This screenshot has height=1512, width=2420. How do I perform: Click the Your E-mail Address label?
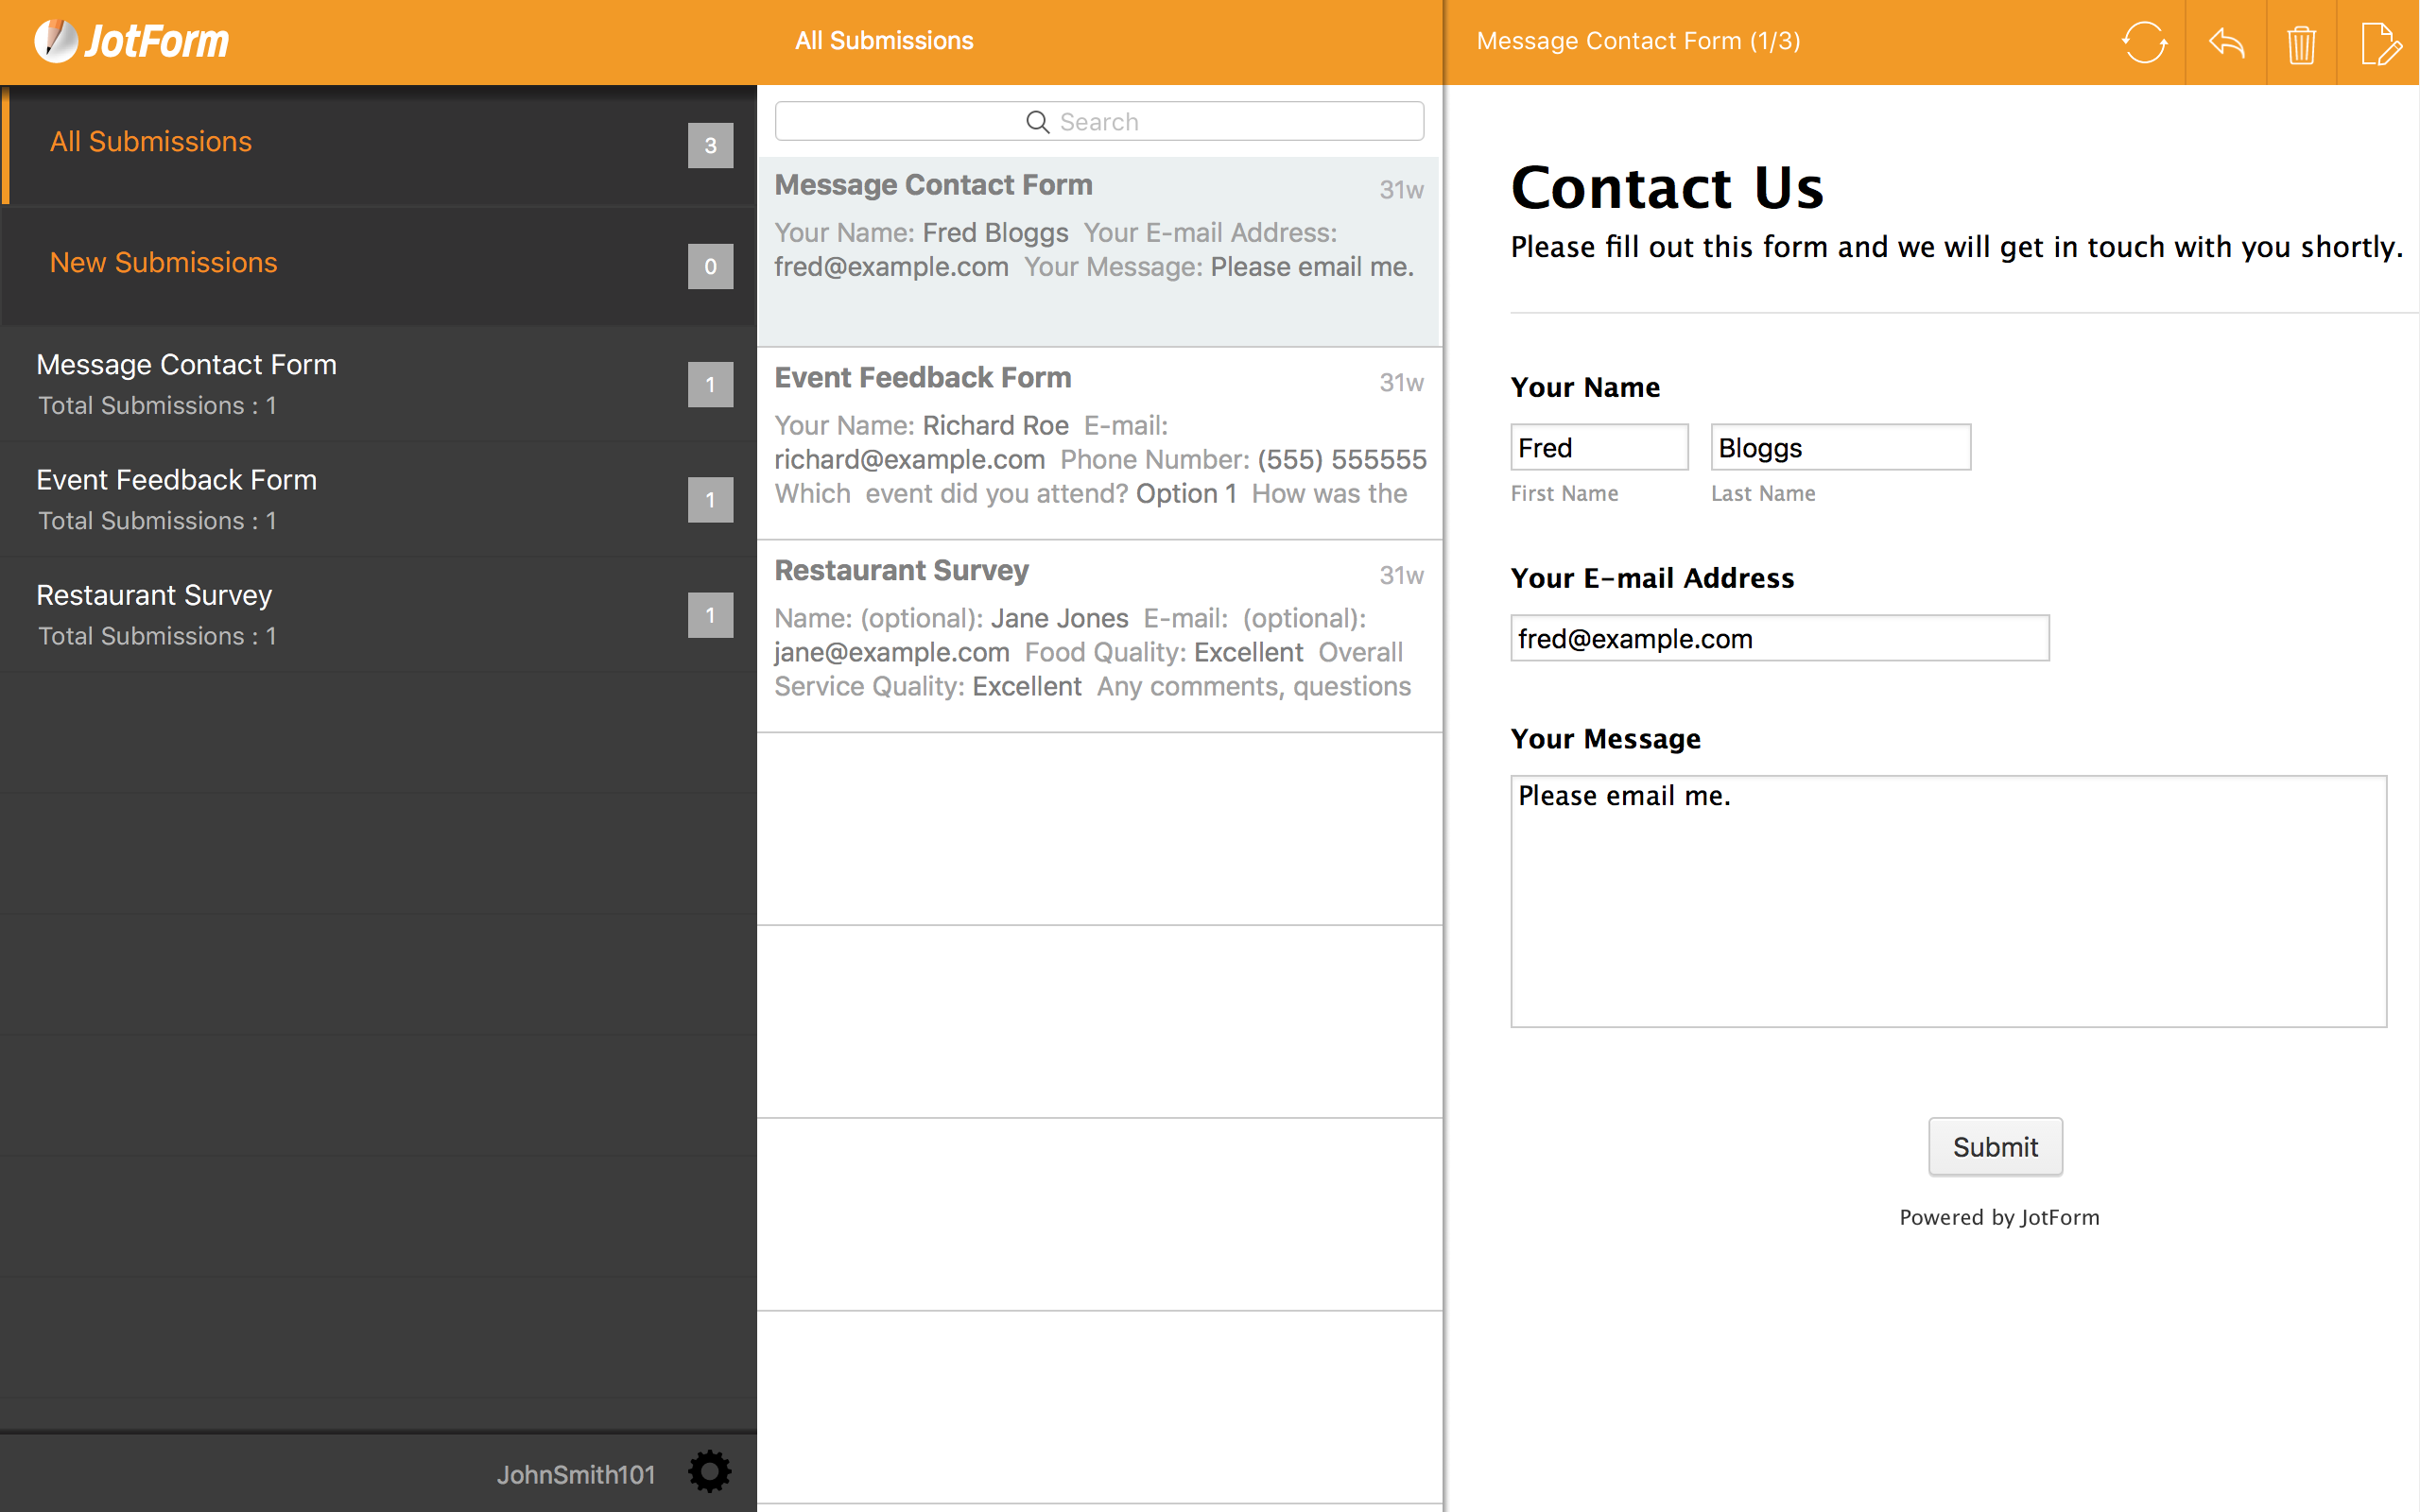1652,578
